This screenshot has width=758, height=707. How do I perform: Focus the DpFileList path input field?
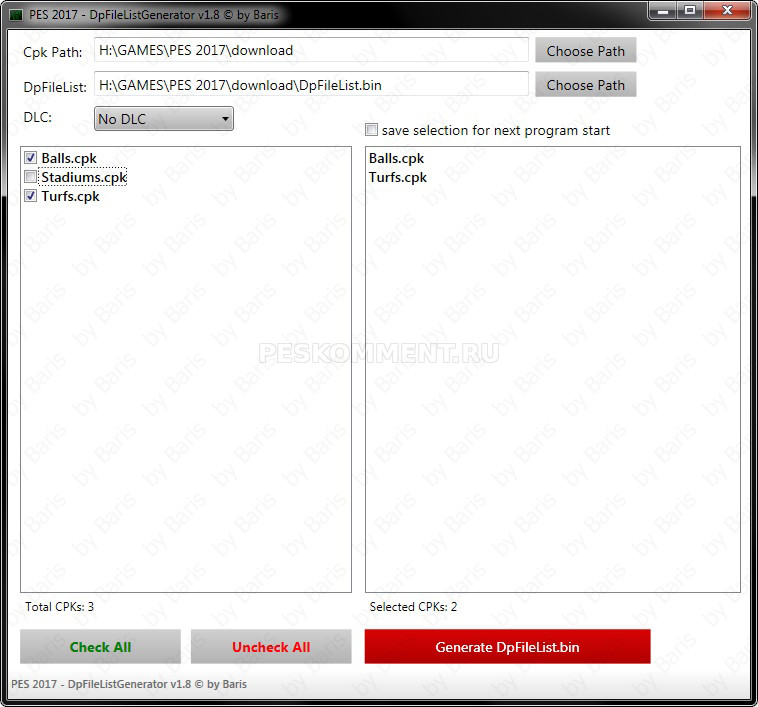click(x=311, y=85)
